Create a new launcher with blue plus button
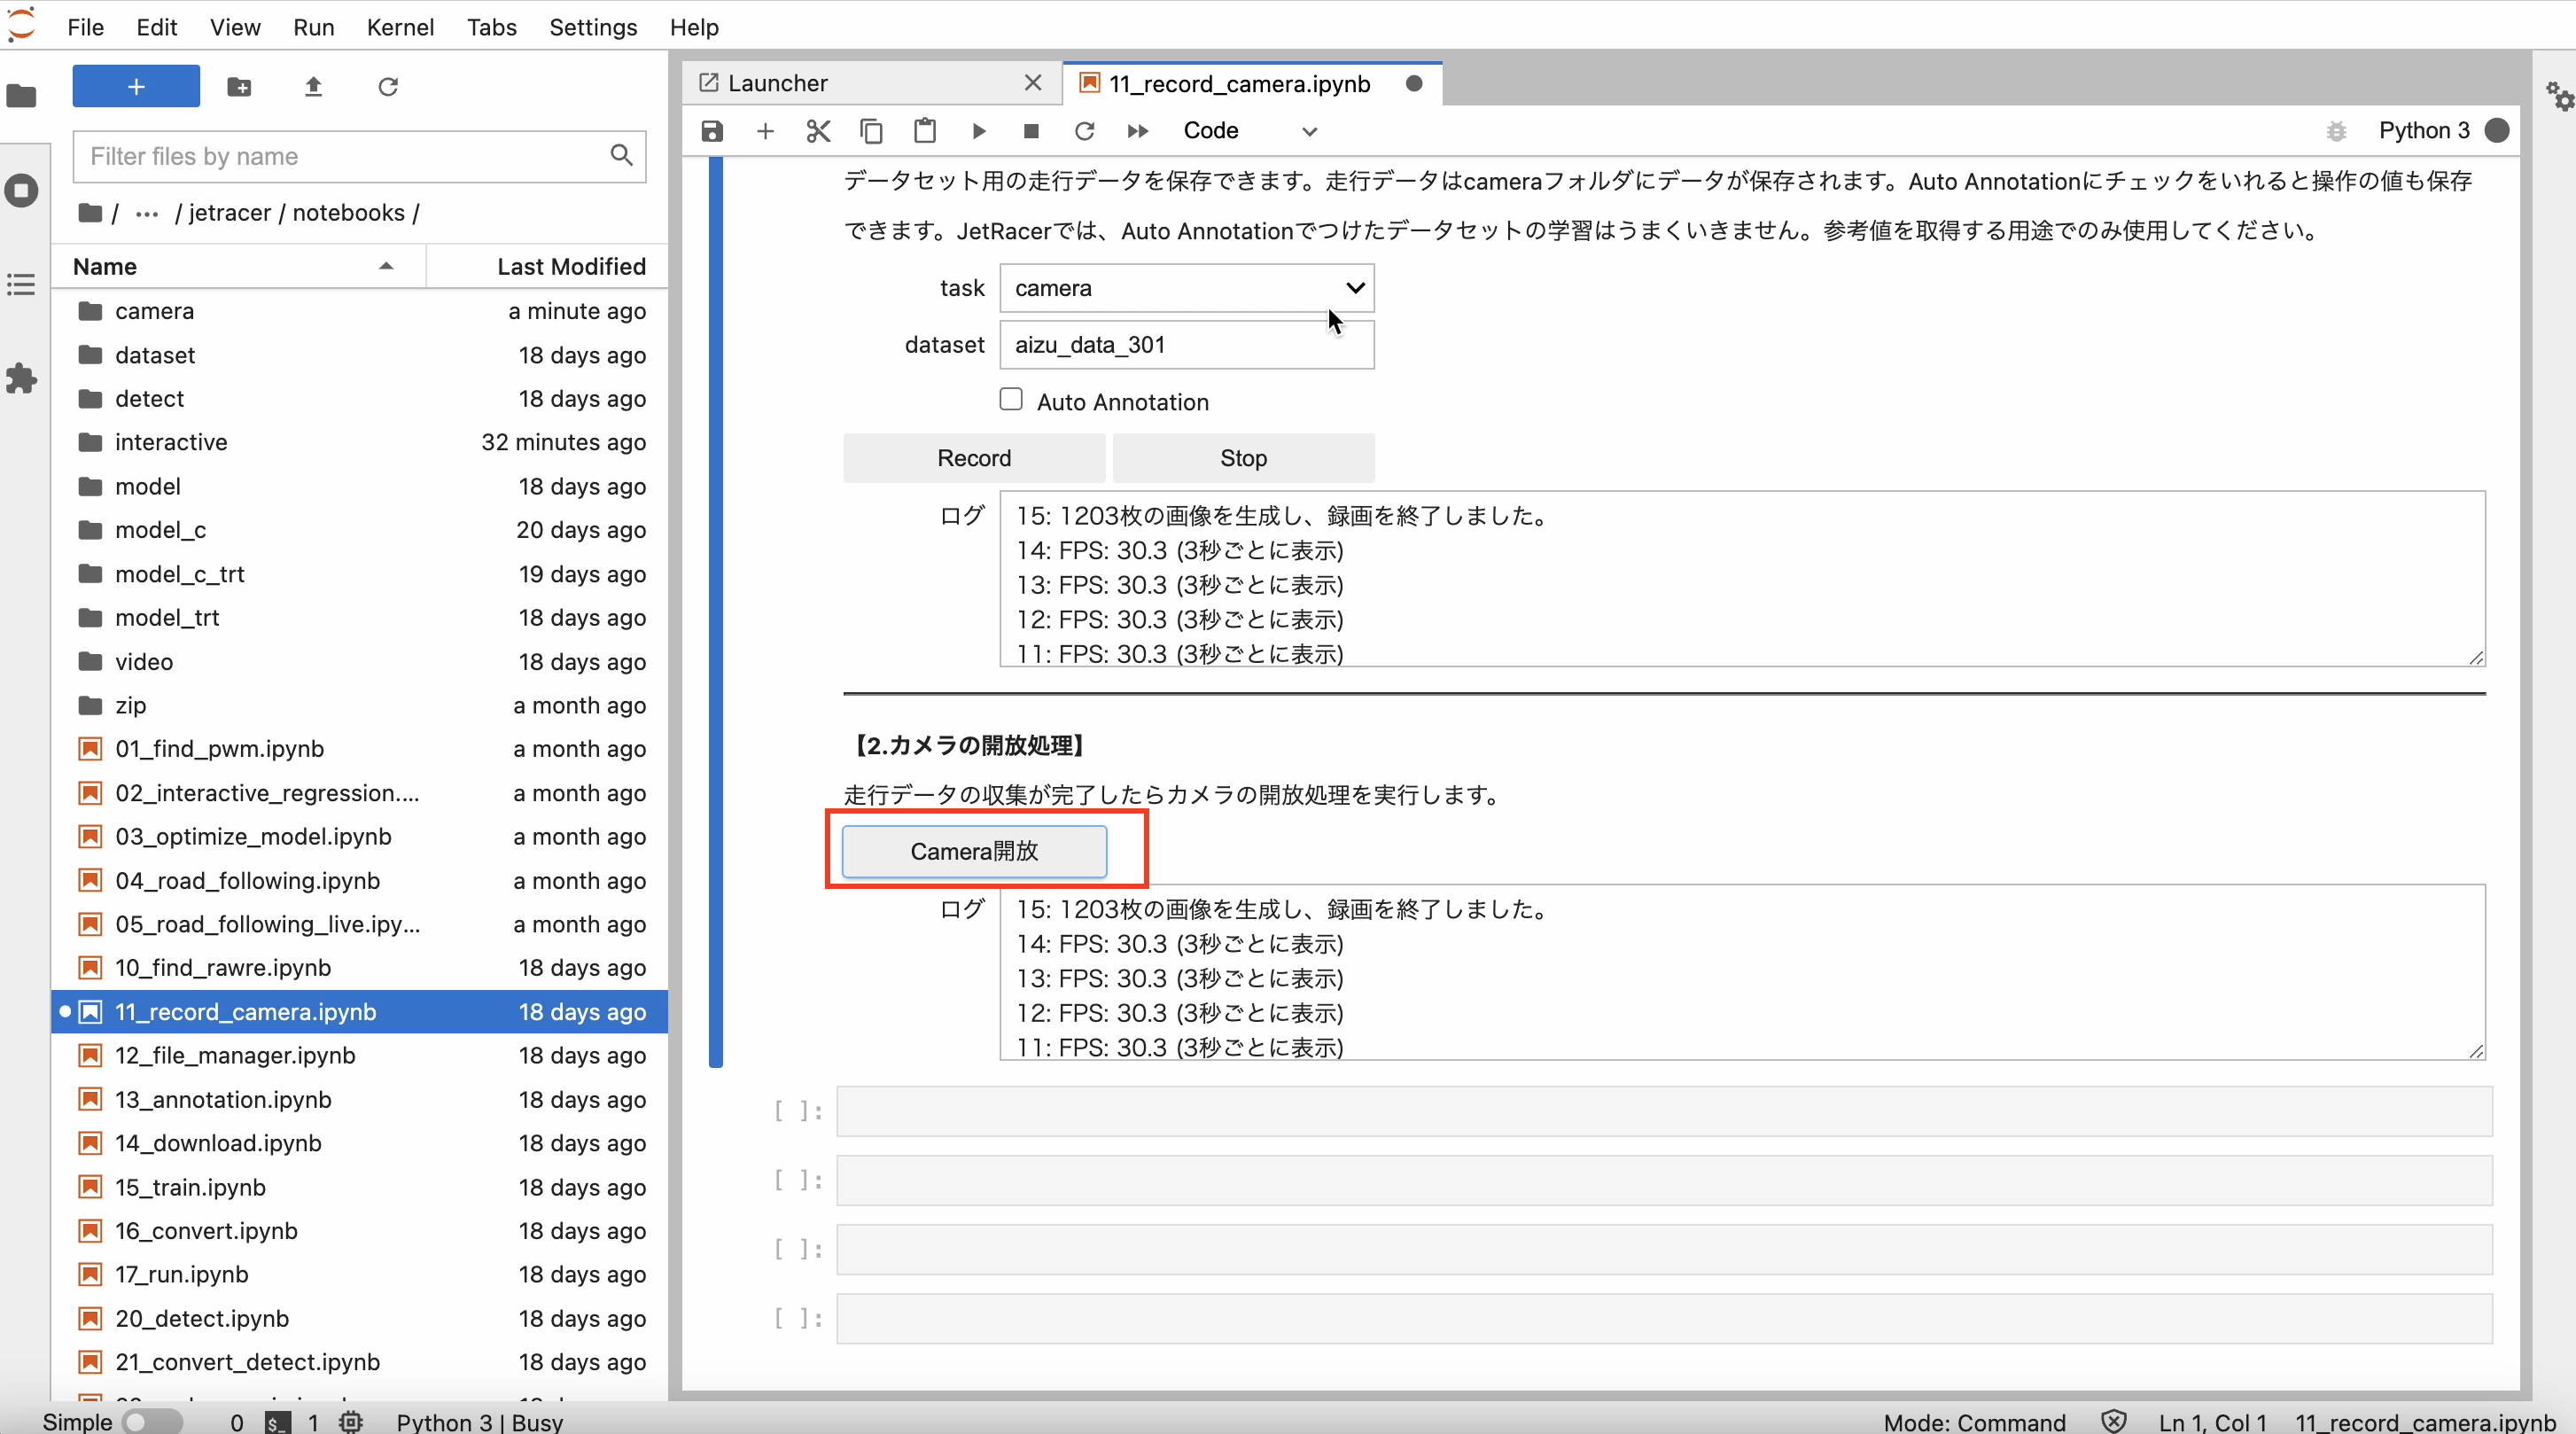This screenshot has height=1434, width=2576. (x=136, y=87)
